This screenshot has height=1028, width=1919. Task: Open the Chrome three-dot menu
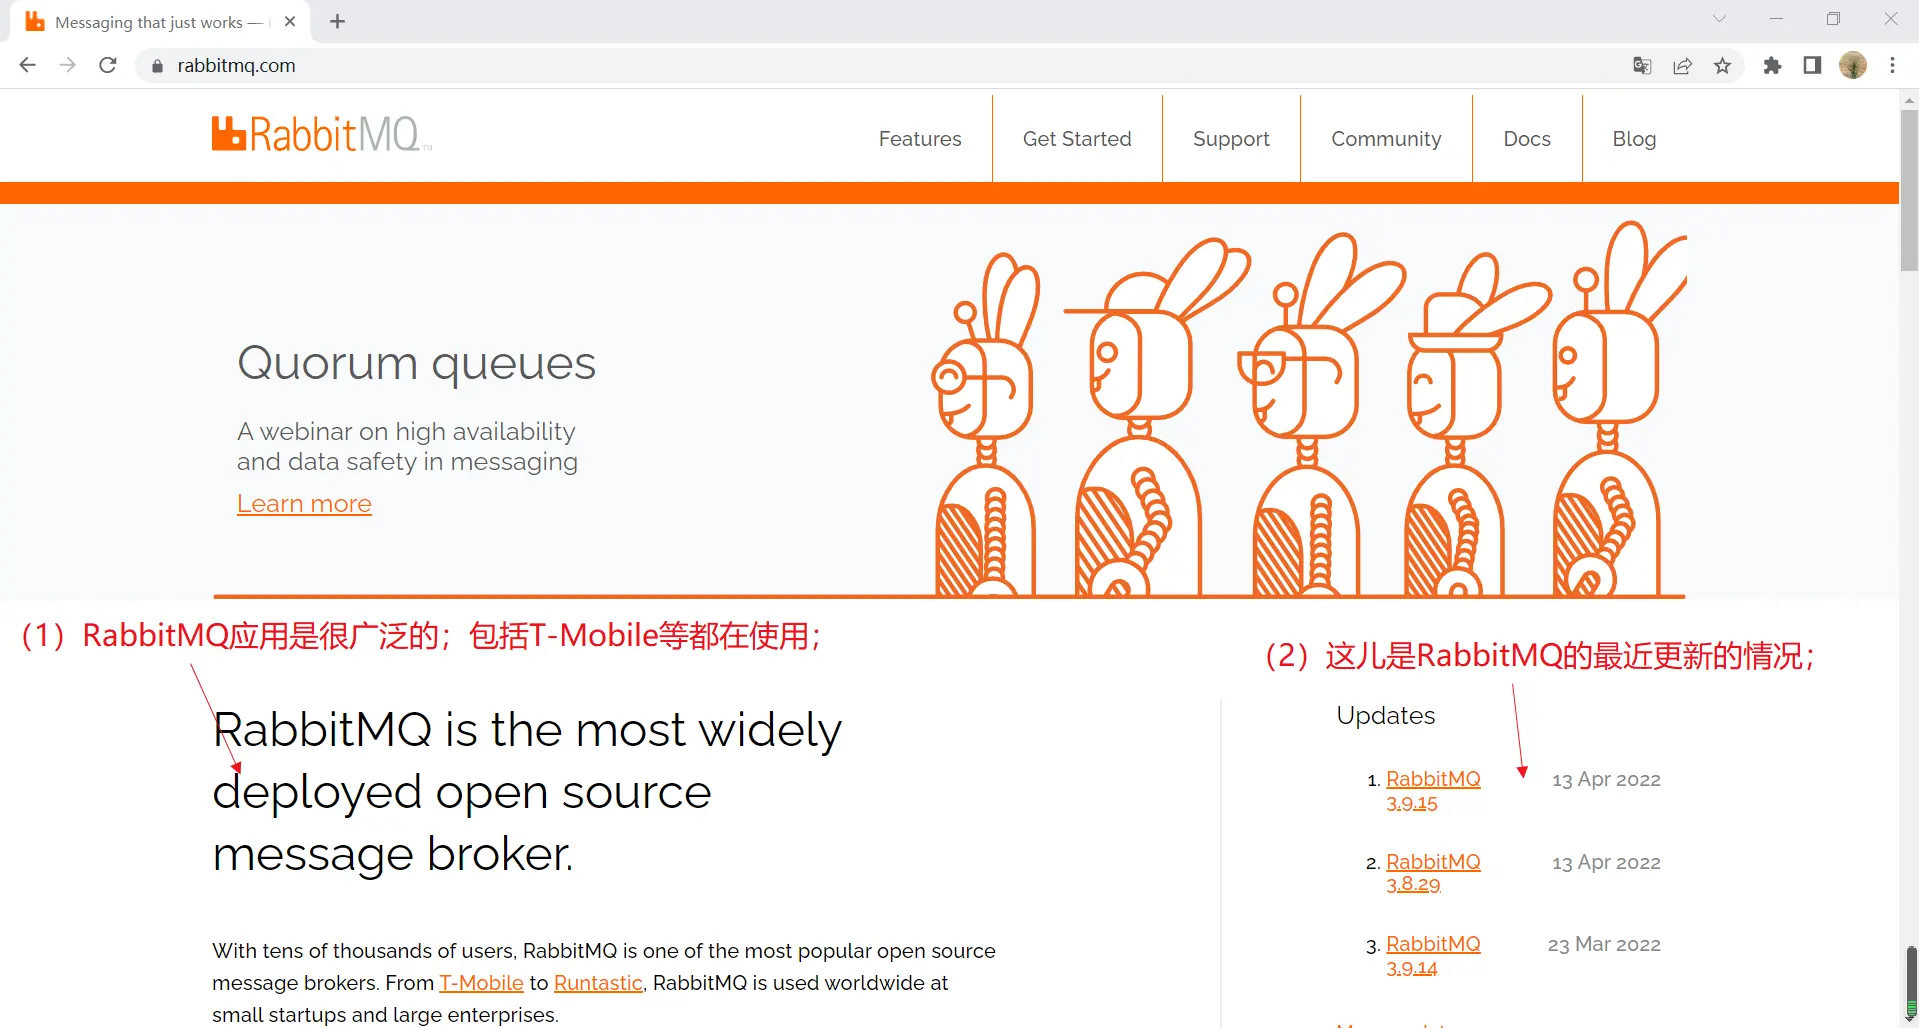[x=1892, y=66]
